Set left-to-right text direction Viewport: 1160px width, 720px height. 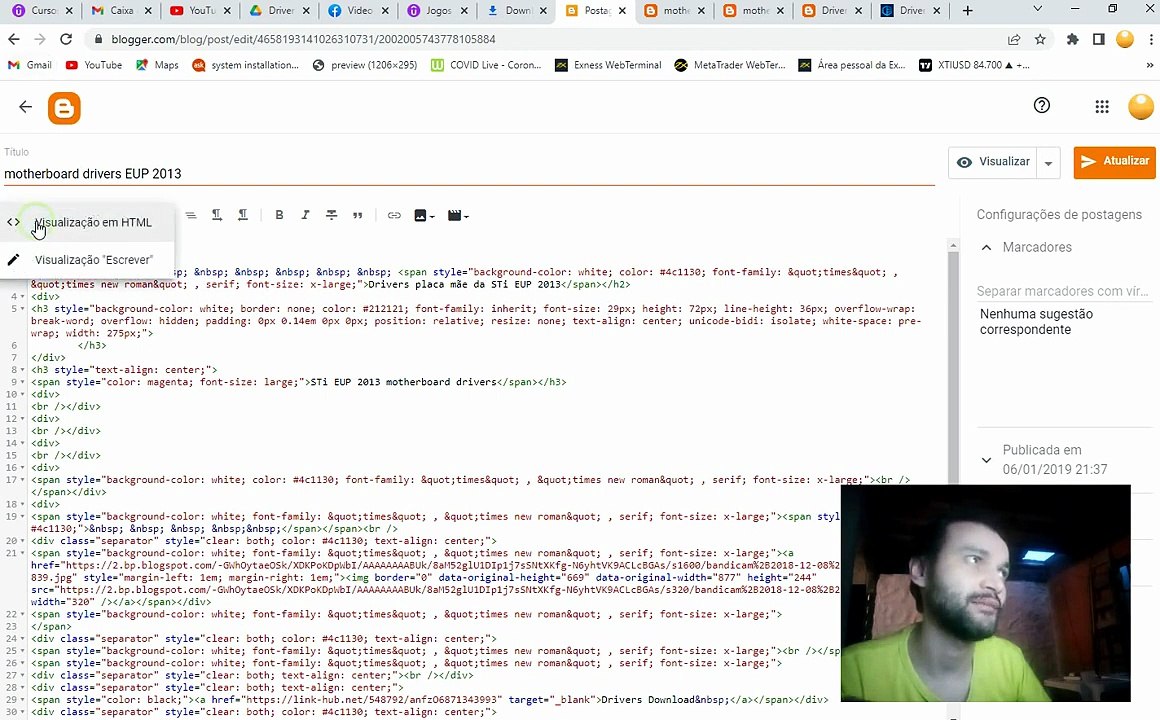tap(217, 215)
